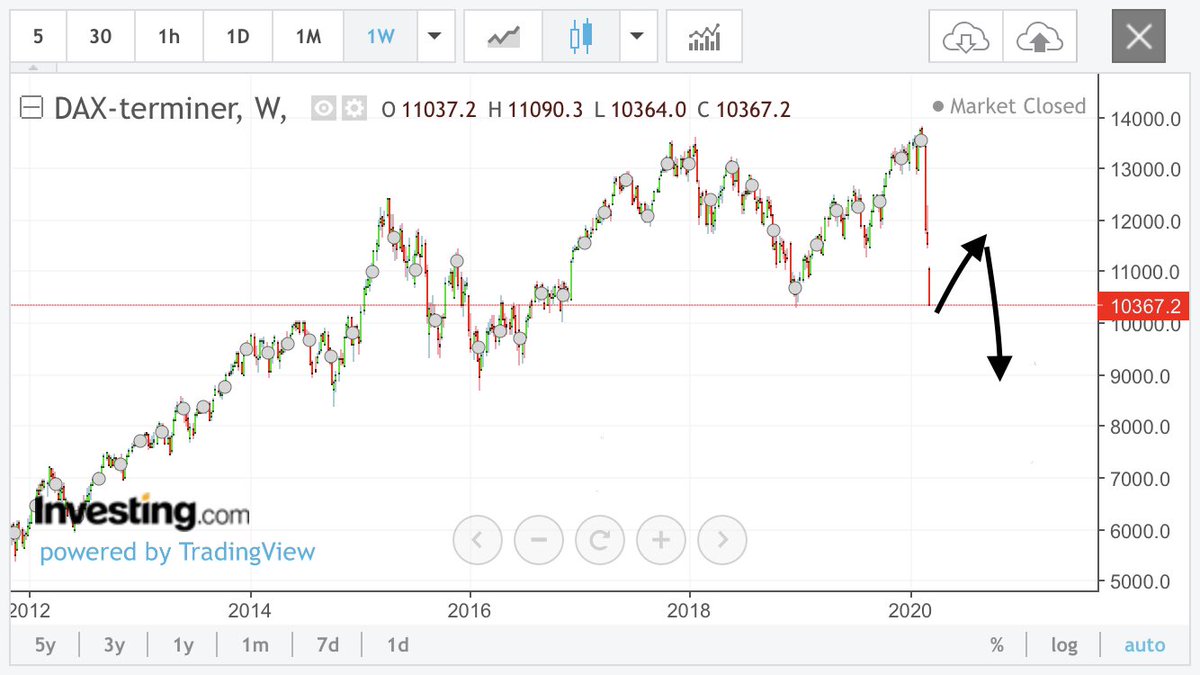The width and height of the screenshot is (1200, 675).
Task: Toggle the log scale
Action: [x=1064, y=645]
